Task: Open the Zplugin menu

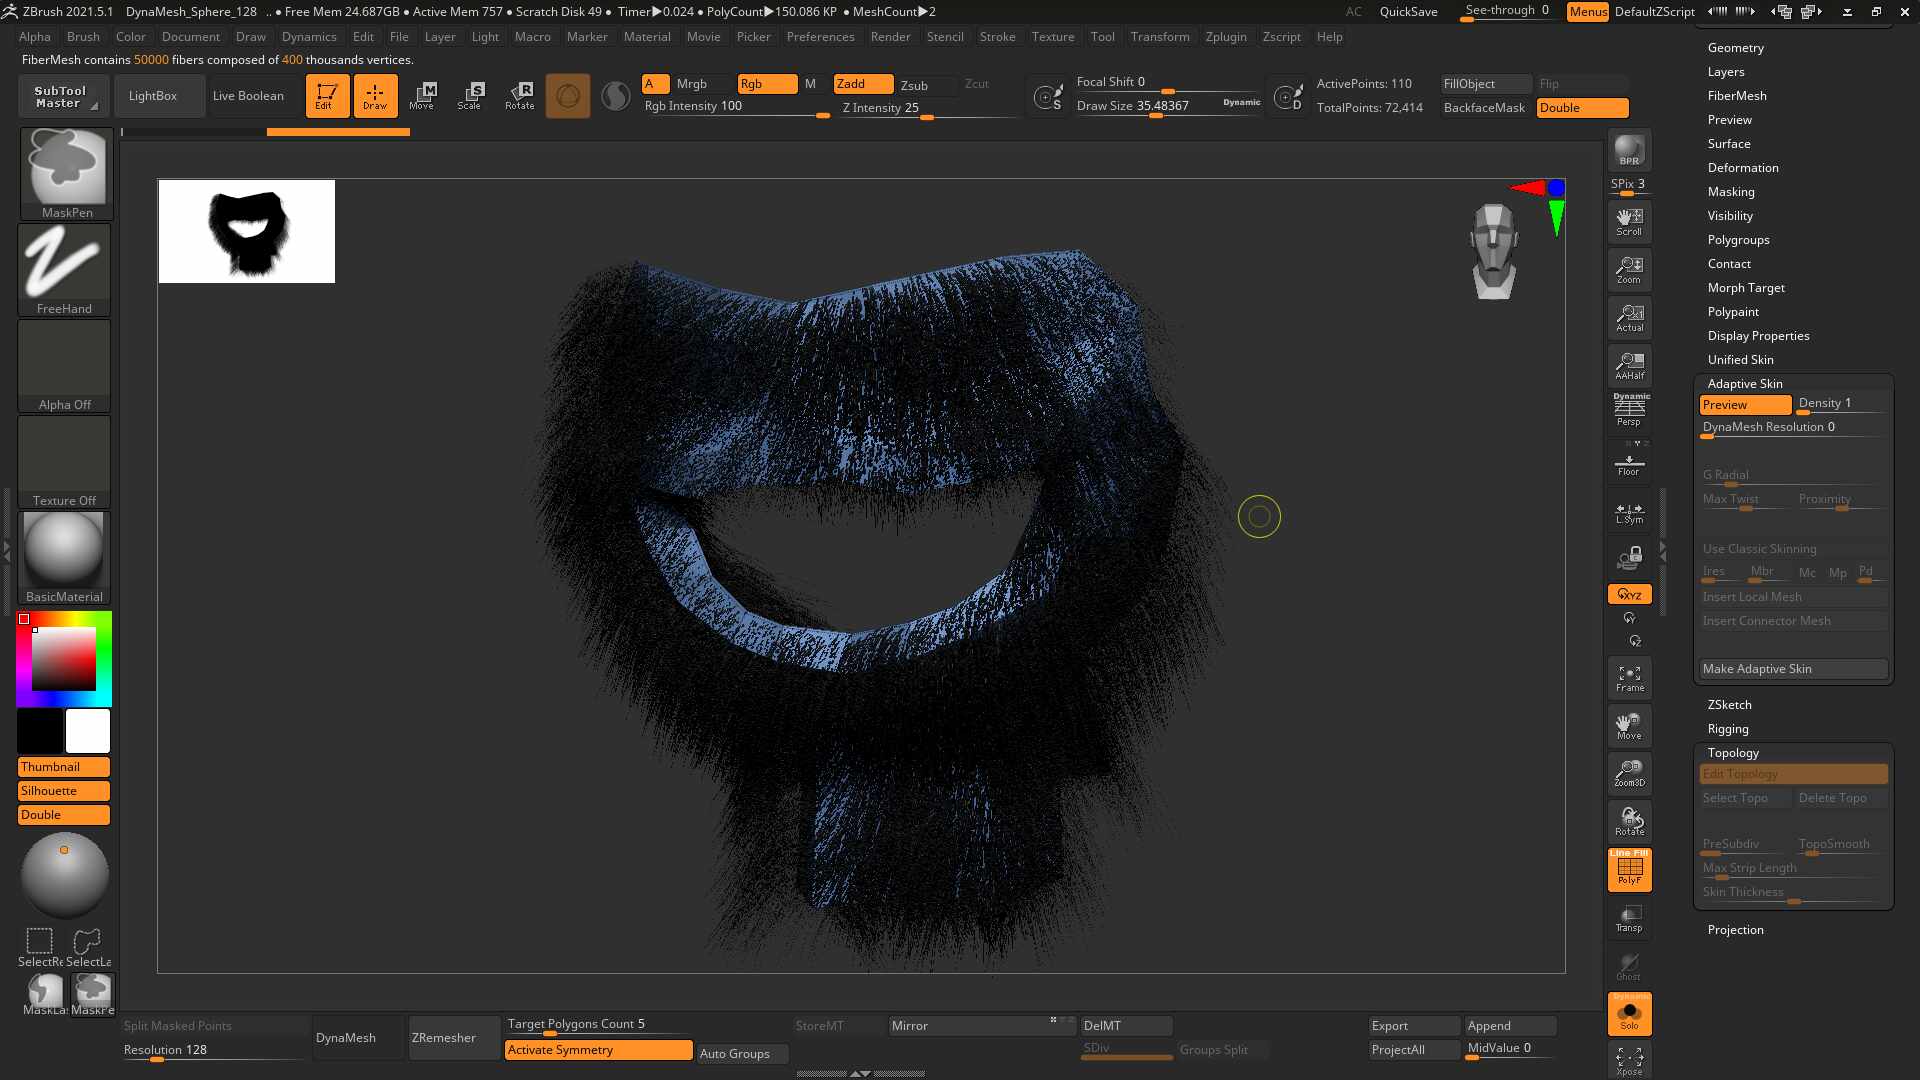Action: click(x=1225, y=37)
